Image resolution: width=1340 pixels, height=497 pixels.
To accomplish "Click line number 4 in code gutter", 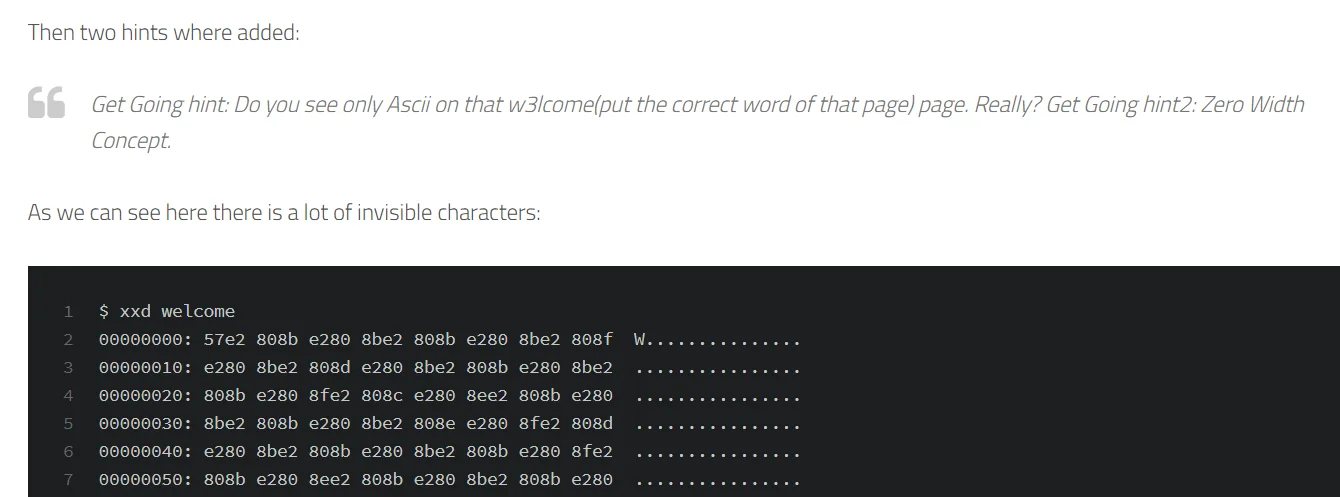I will [x=68, y=395].
